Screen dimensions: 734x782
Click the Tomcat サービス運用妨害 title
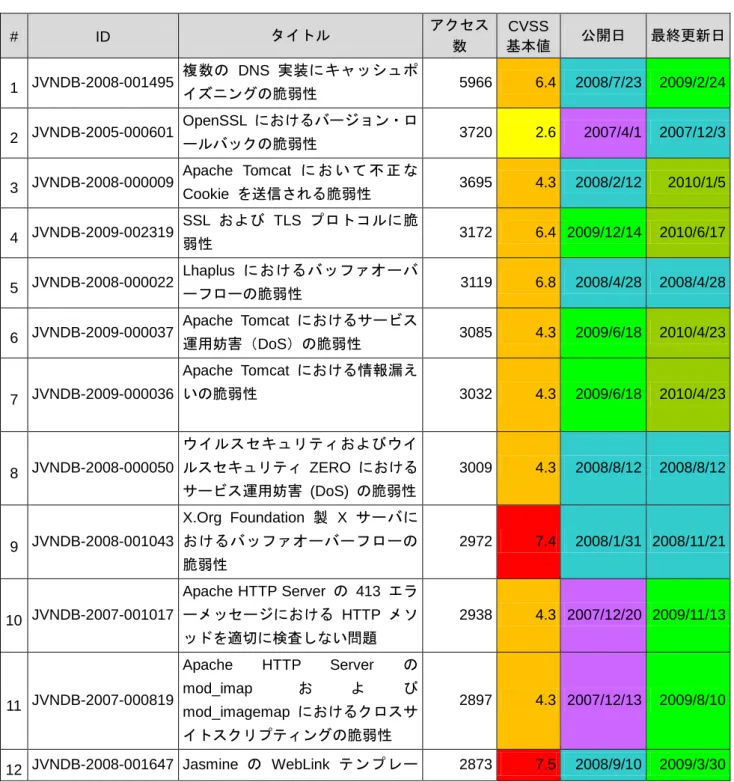pyautogui.click(x=300, y=332)
